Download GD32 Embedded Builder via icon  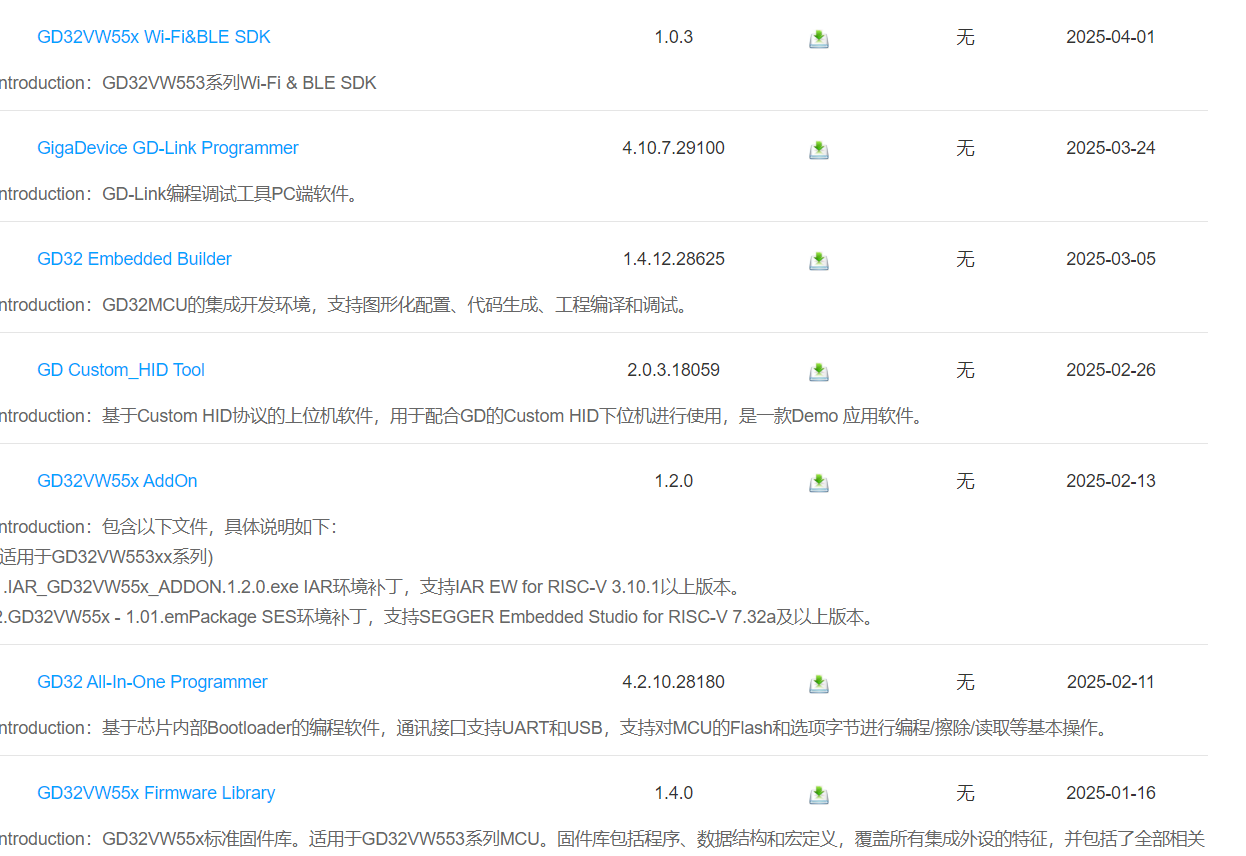point(818,261)
